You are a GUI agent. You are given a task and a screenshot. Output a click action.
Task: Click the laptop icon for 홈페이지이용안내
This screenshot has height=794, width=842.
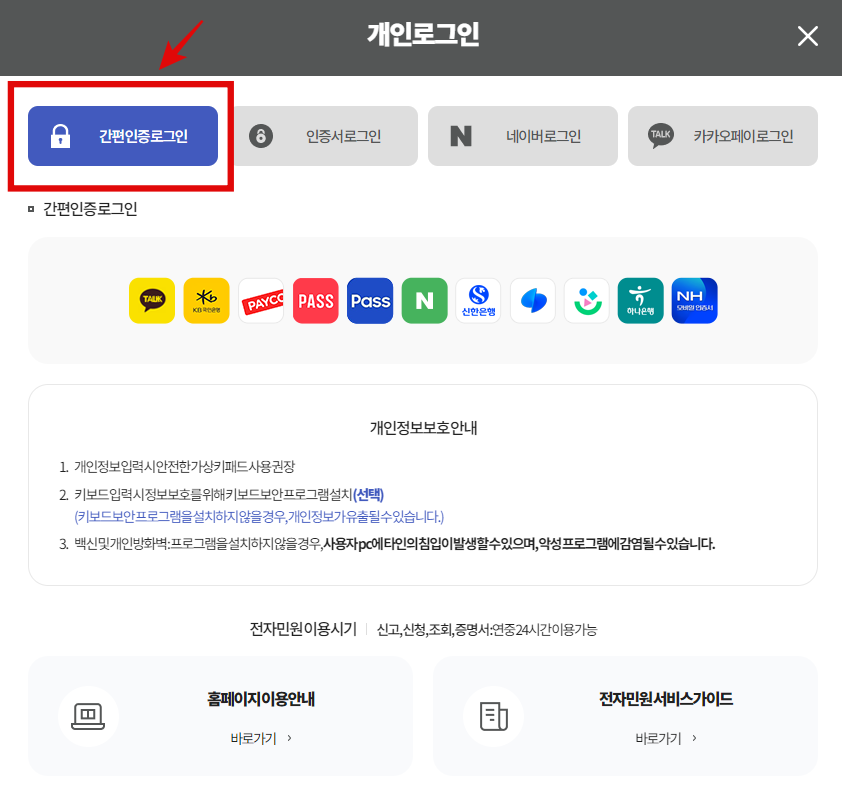tap(89, 716)
